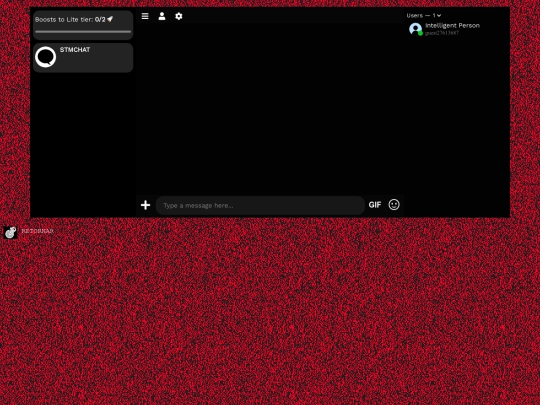Click Intelligent Person's avatar image
Image resolution: width=540 pixels, height=405 pixels.
(x=415, y=29)
